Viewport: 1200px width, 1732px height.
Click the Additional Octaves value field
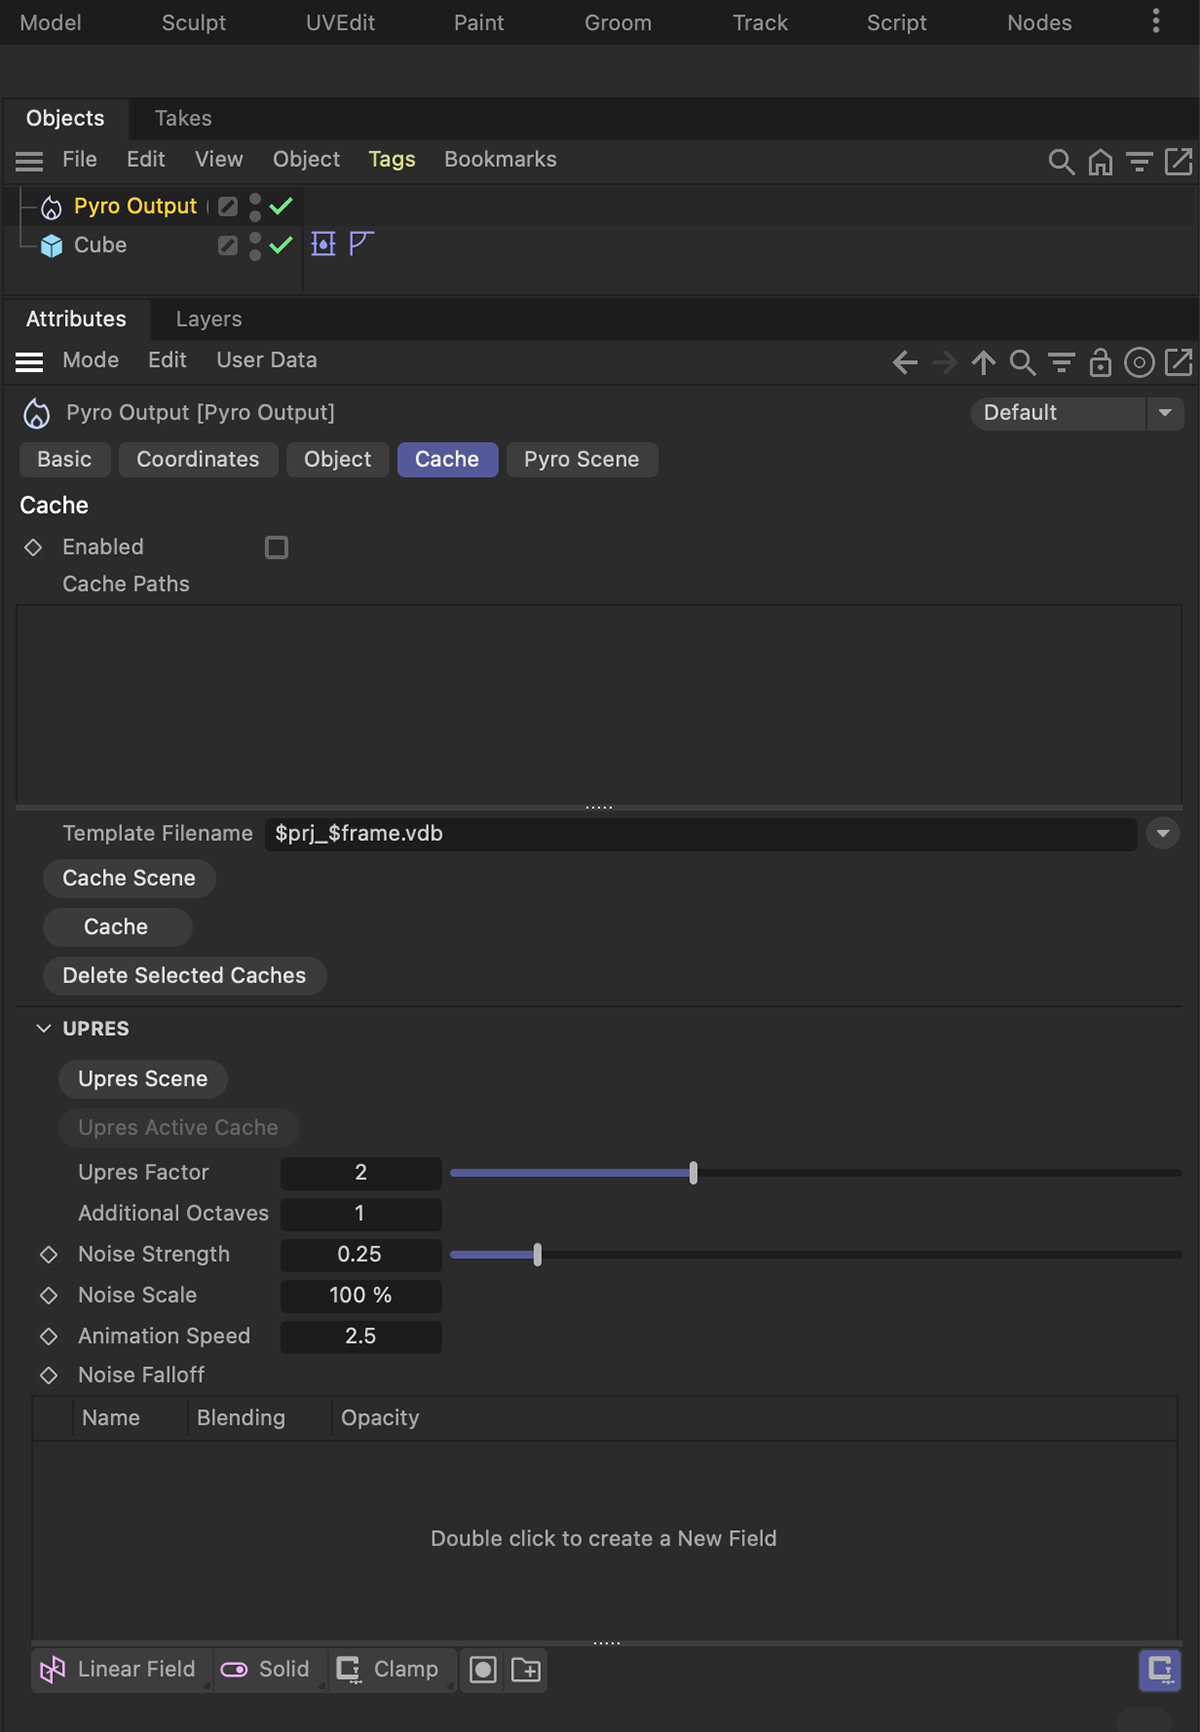tap(361, 1214)
